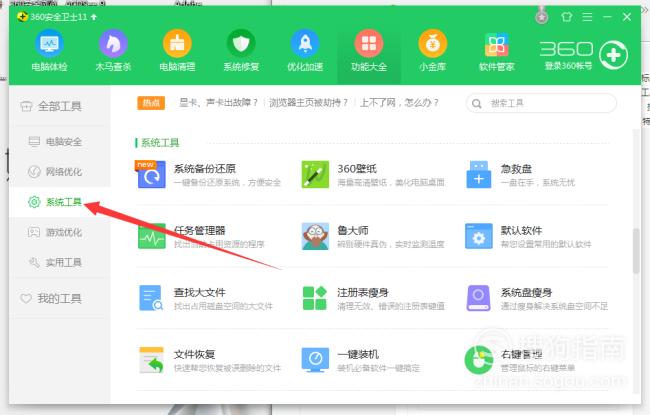Launch 右键管理 mouse icon
The height and width of the screenshot is (415, 650).
click(479, 359)
